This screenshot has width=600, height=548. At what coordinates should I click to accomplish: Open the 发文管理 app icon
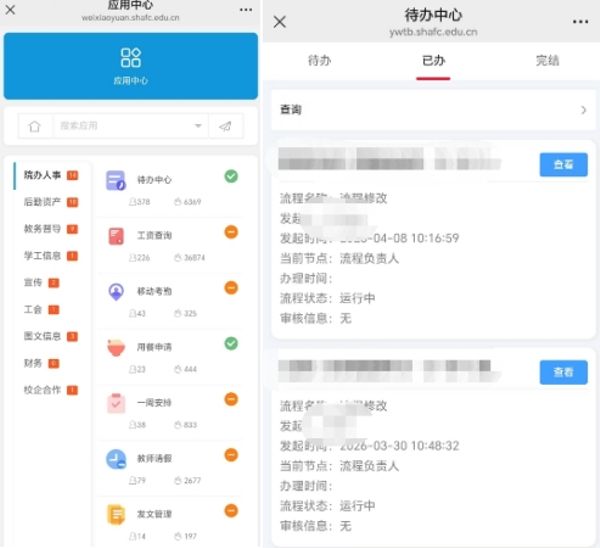pyautogui.click(x=116, y=514)
